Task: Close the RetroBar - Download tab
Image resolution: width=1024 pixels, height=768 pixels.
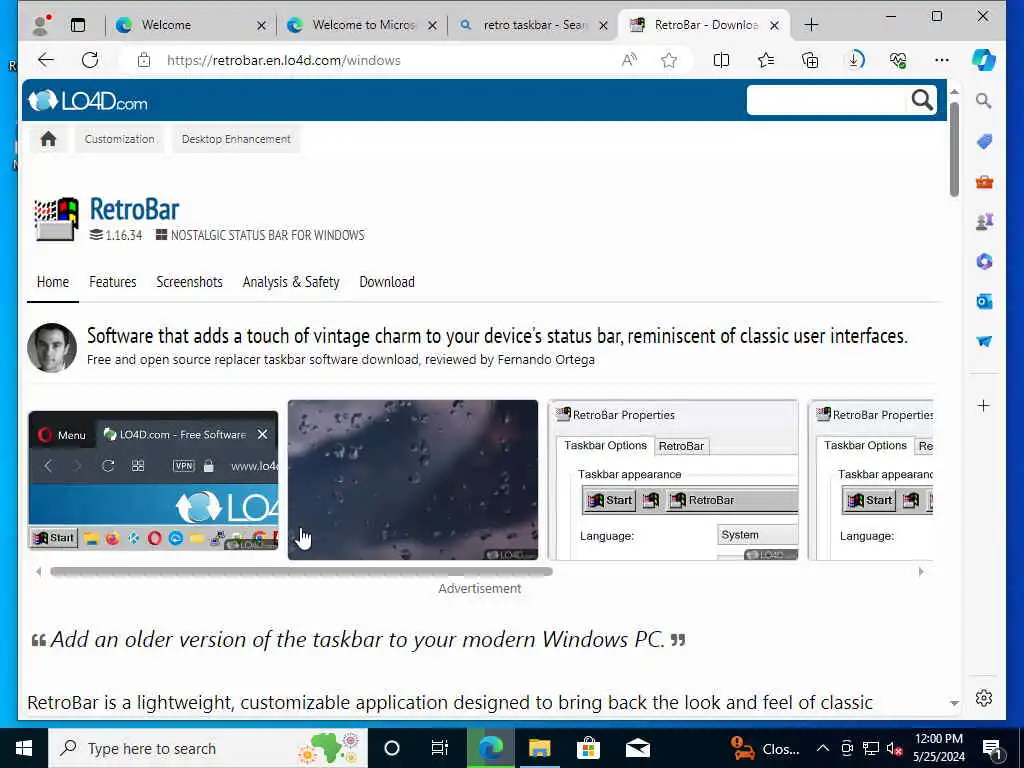Action: click(x=774, y=25)
